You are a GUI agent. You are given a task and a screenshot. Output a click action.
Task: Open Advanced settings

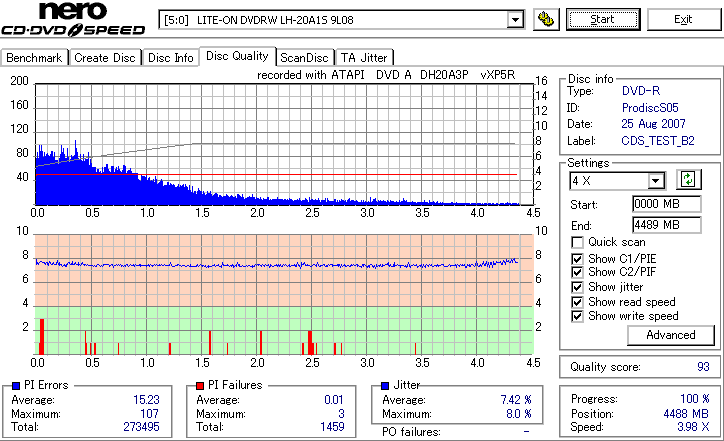click(x=670, y=335)
